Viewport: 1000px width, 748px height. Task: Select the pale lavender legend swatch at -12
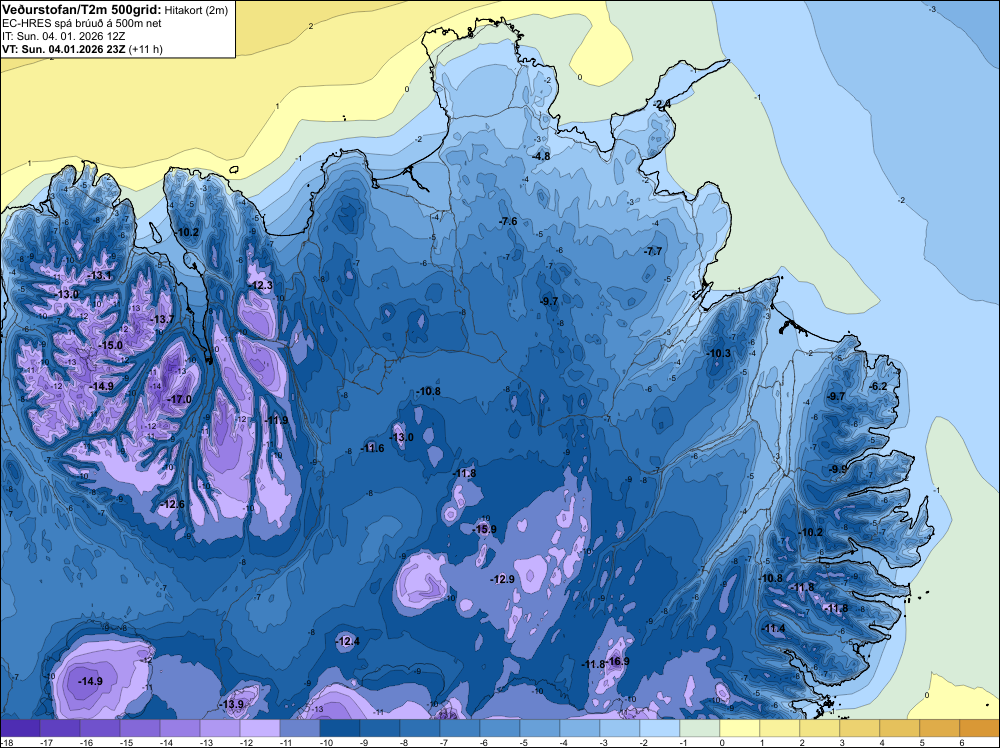click(x=260, y=728)
